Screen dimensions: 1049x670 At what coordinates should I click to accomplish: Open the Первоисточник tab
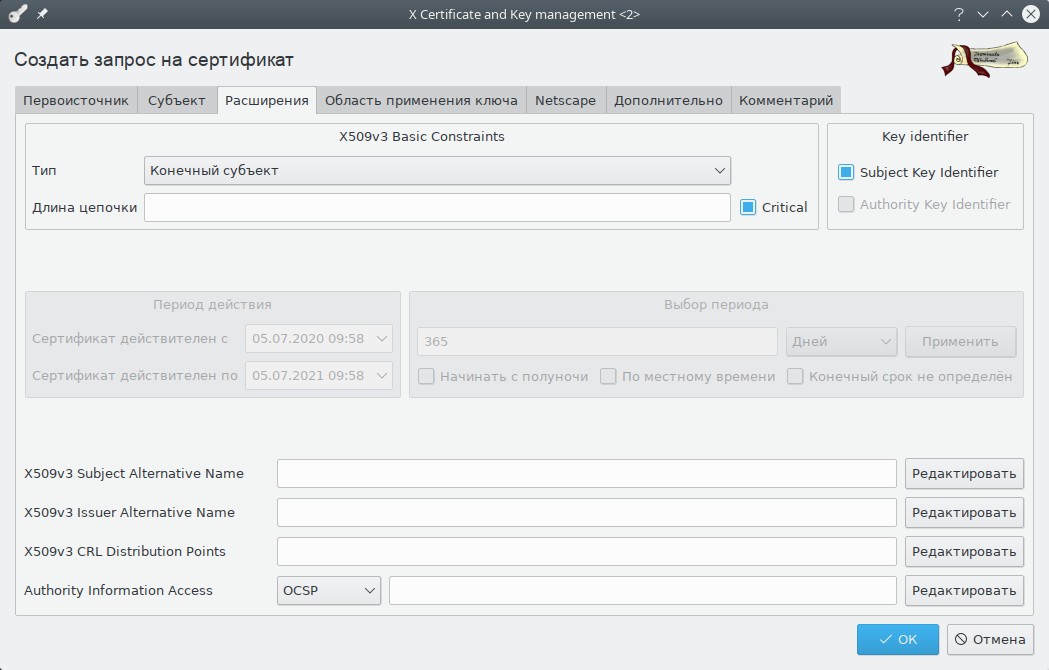click(x=76, y=100)
